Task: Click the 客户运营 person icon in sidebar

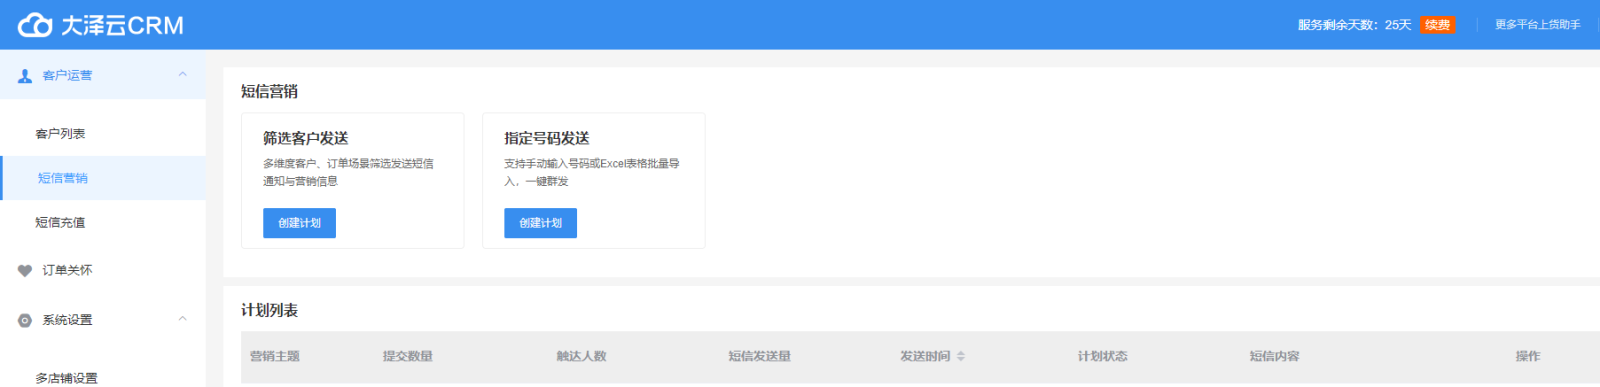Action: (x=25, y=75)
